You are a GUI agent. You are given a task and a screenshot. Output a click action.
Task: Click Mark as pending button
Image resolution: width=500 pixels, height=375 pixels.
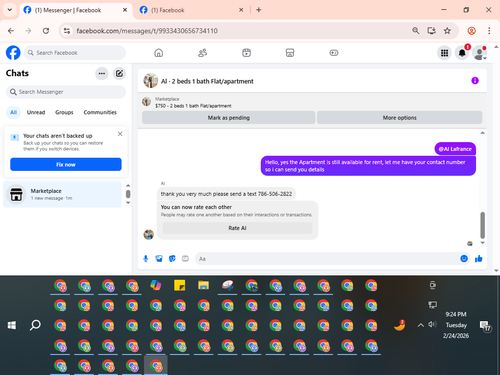[229, 118]
